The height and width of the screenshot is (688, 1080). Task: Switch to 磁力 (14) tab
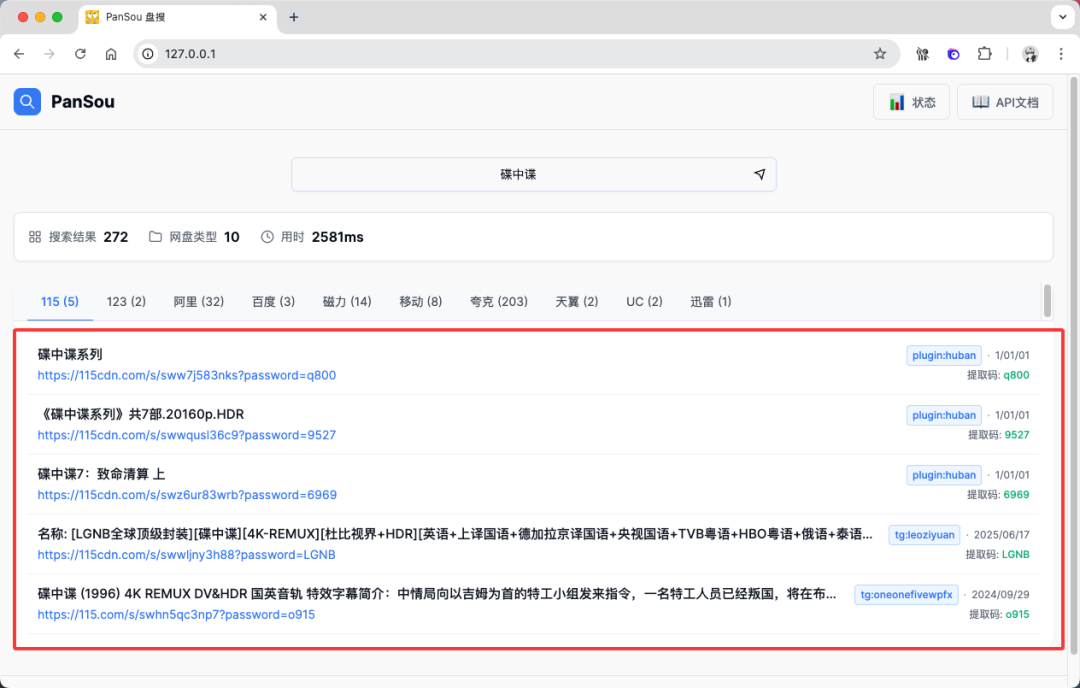coord(347,301)
